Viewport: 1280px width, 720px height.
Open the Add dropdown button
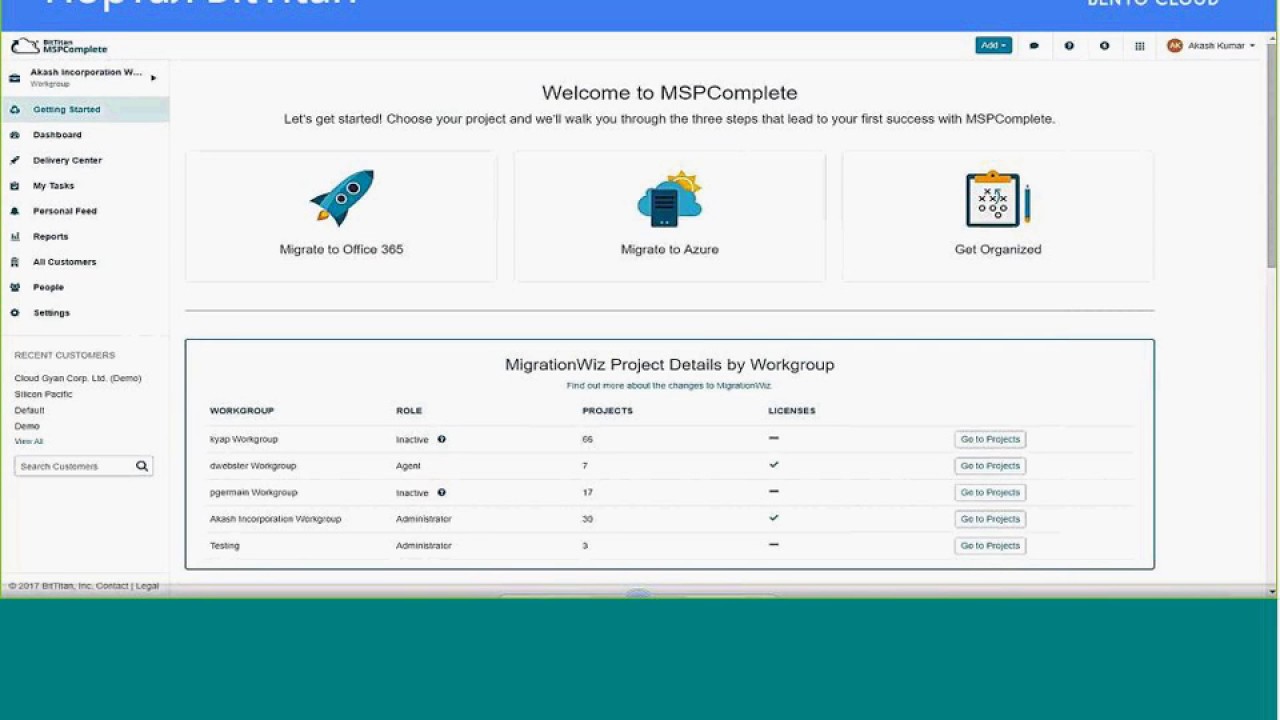[993, 45]
